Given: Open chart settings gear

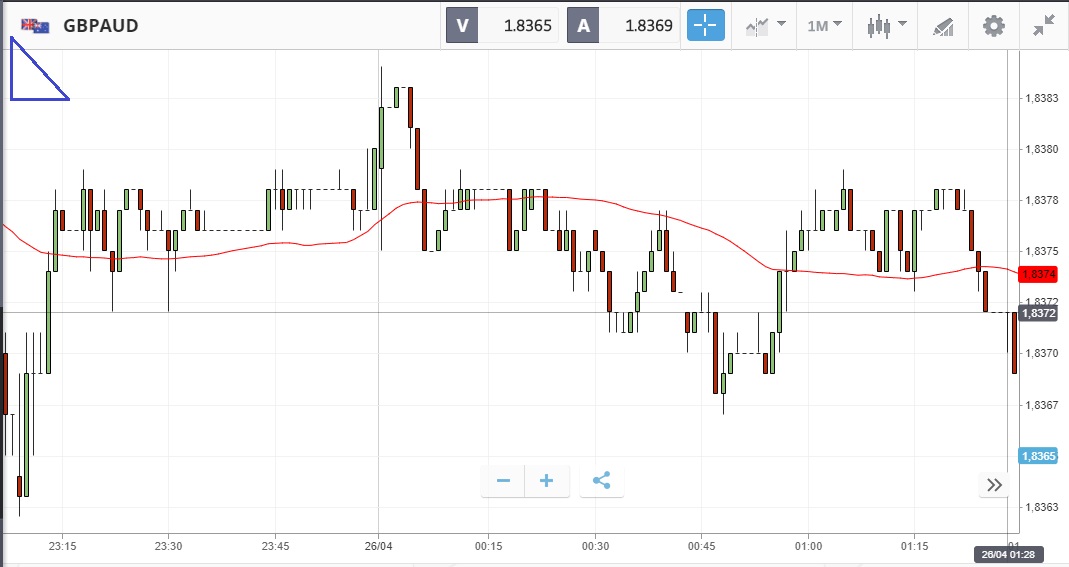Looking at the screenshot, I should click(993, 26).
